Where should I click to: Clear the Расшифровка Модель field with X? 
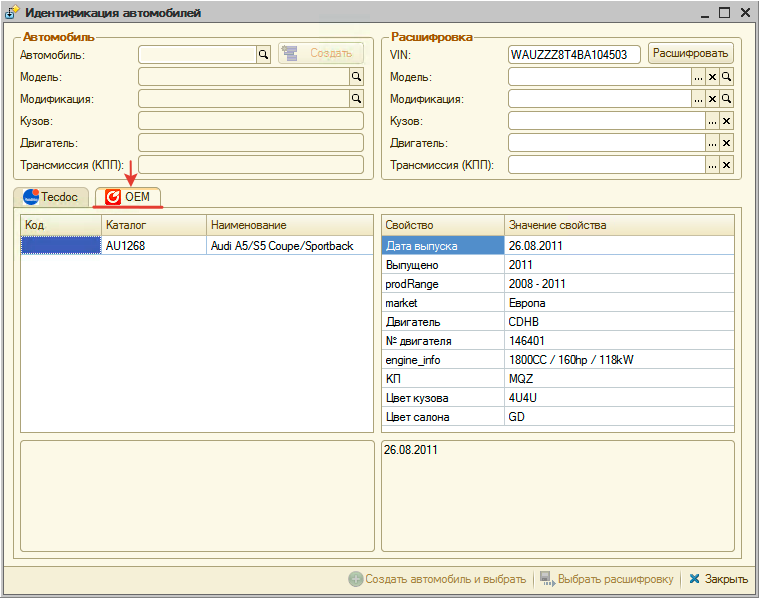[713, 77]
